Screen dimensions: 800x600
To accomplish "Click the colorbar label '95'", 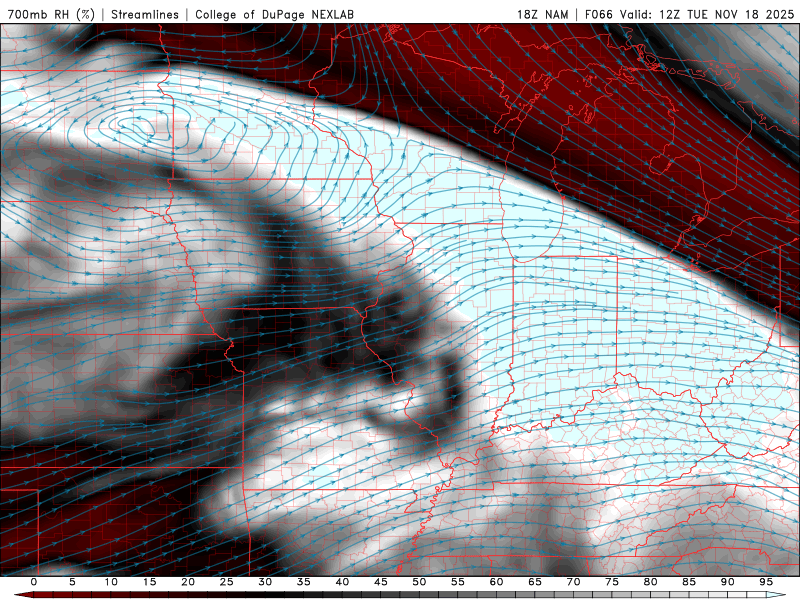I will [766, 582].
